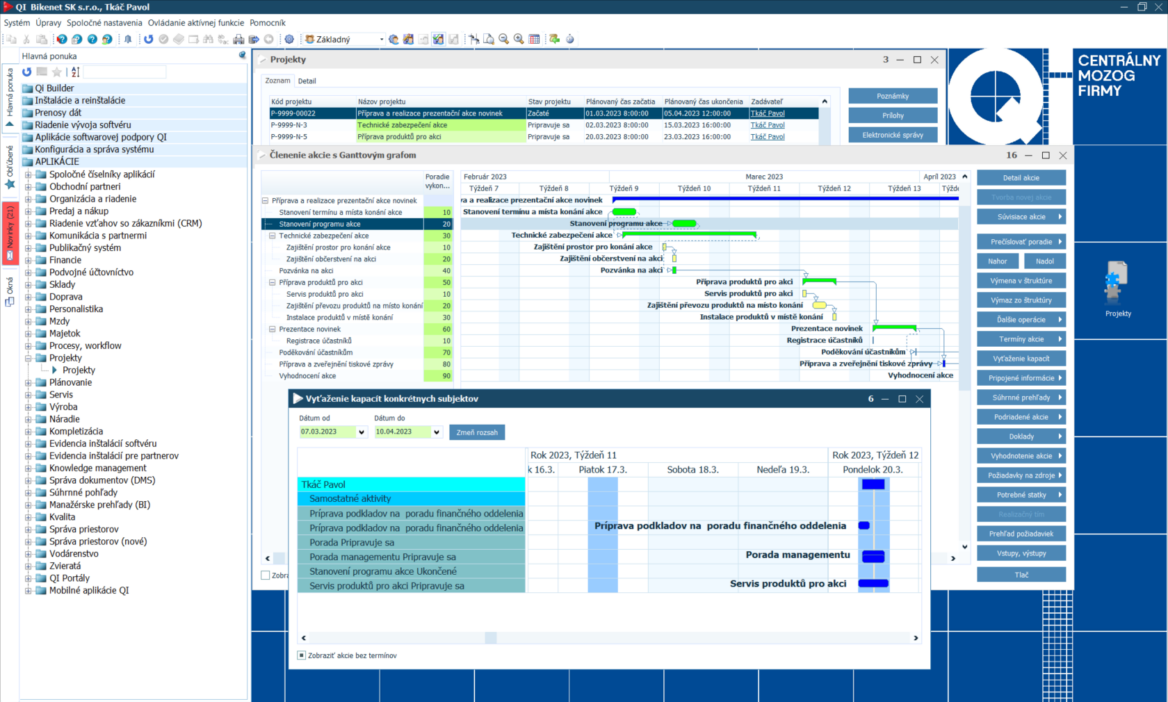The image size is (1168, 702).
Task: Click the 'Tkáč Pavol' link in first project row
Action: (x=767, y=113)
